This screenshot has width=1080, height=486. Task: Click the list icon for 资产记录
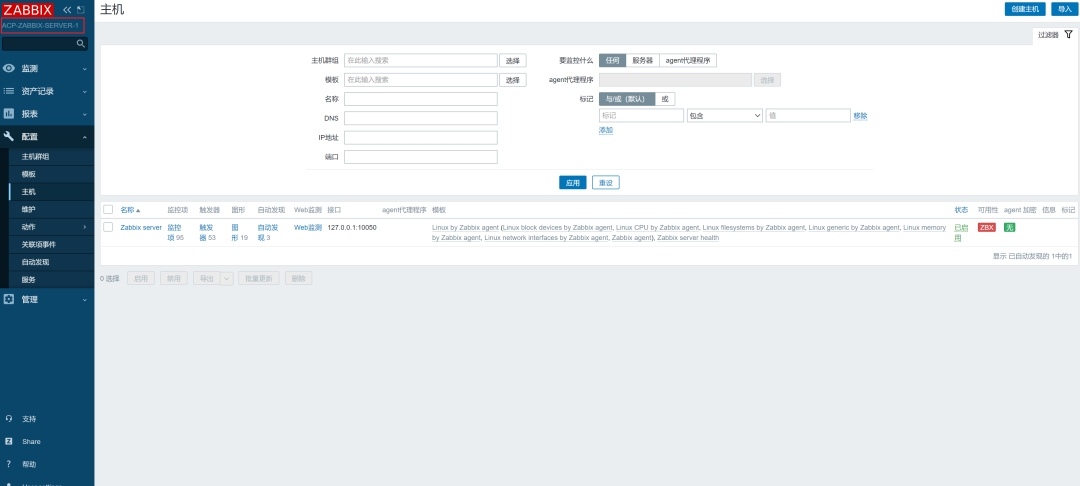9,91
